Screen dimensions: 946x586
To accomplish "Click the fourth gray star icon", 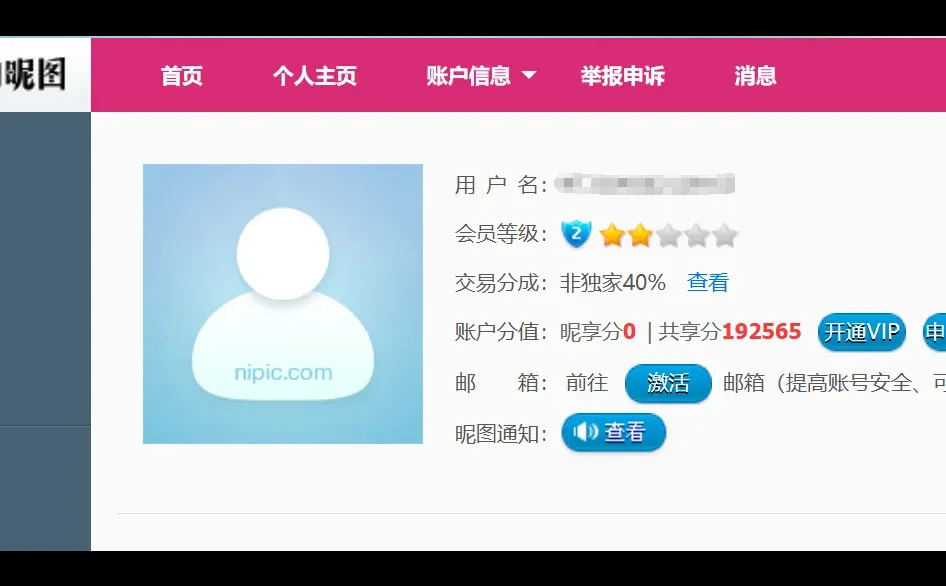I will (696, 233).
